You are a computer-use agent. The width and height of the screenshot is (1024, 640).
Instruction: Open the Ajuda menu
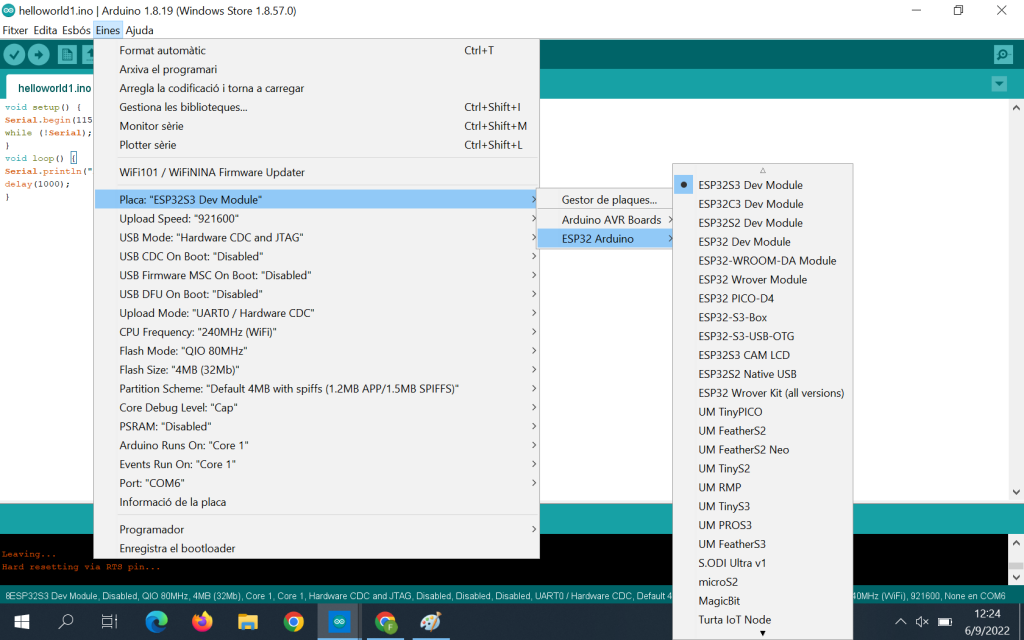click(x=139, y=30)
